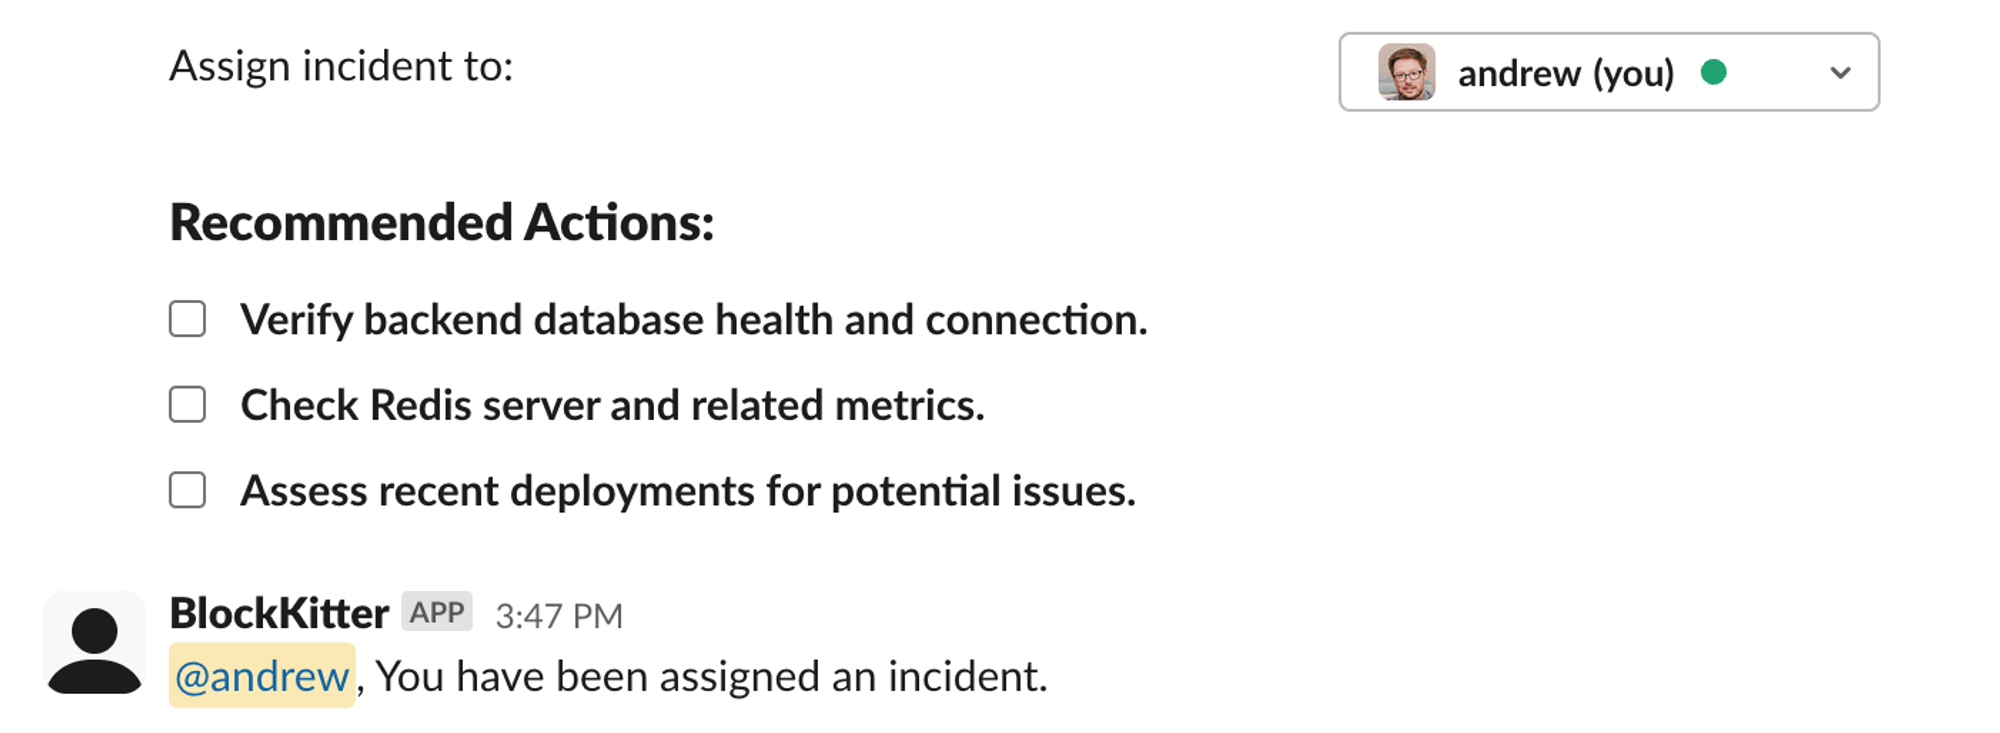The image size is (2000, 733).
Task: Click the green presence indicator next to andrew
Action: 1713,74
